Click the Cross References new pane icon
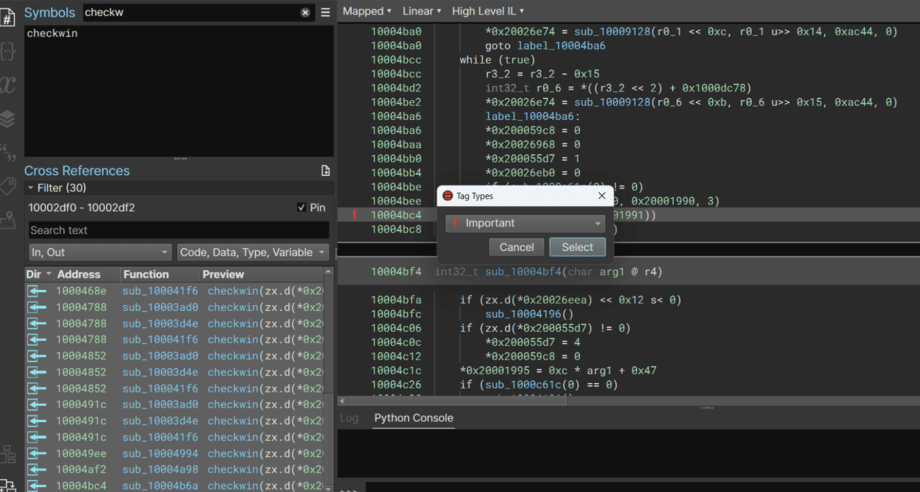920x492 pixels. coord(325,171)
